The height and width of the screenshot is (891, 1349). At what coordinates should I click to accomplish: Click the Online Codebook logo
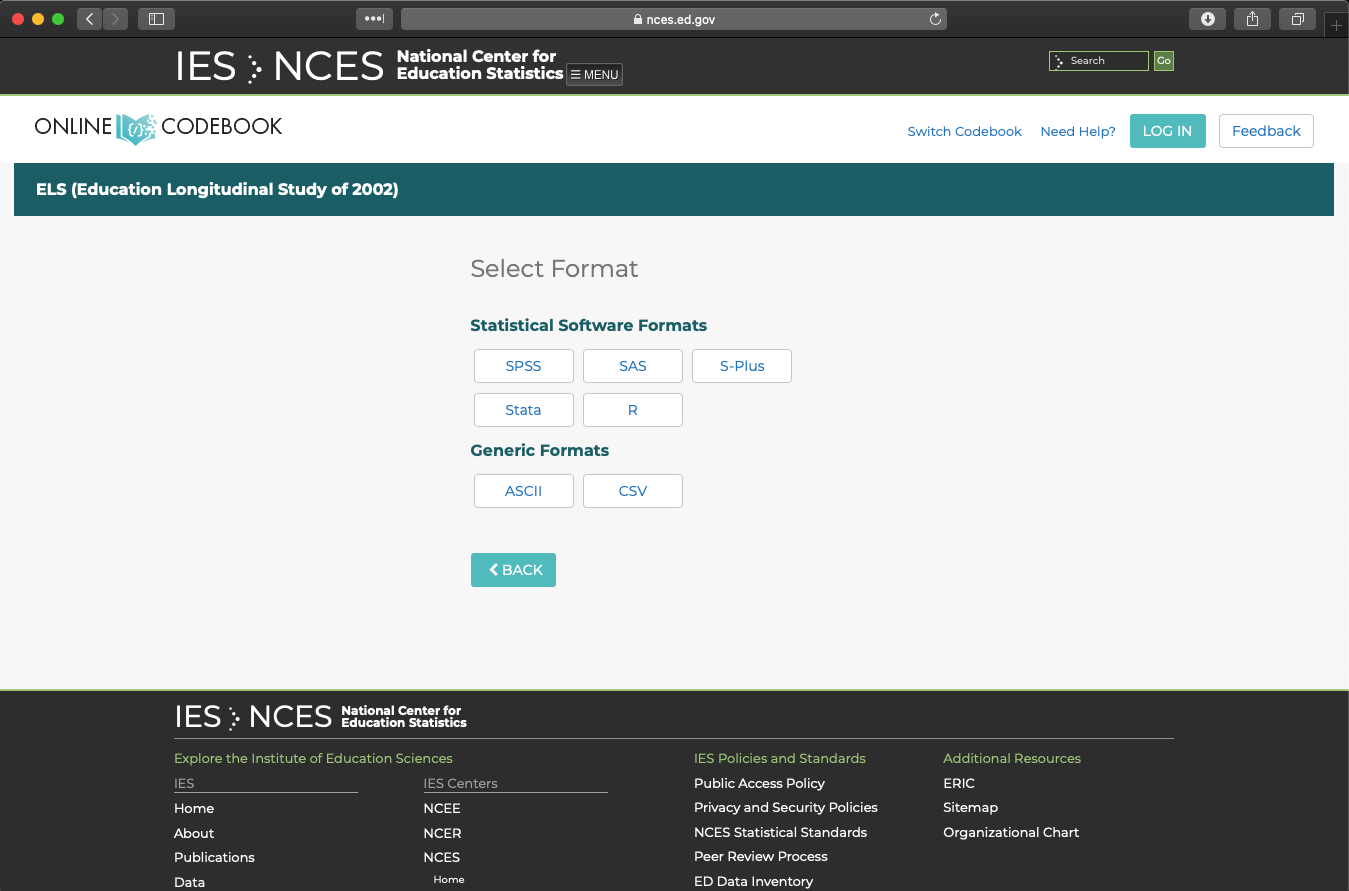(x=158, y=127)
